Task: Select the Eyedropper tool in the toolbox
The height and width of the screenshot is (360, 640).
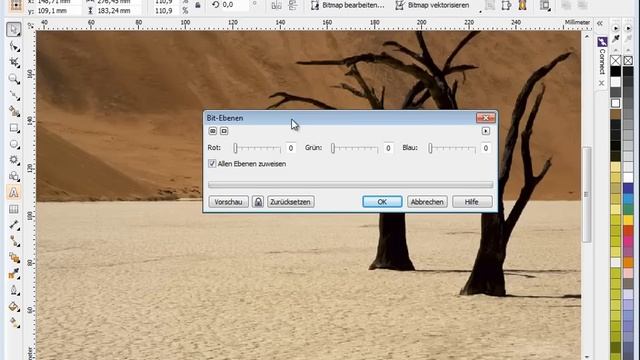Action: pyautogui.click(x=14, y=274)
